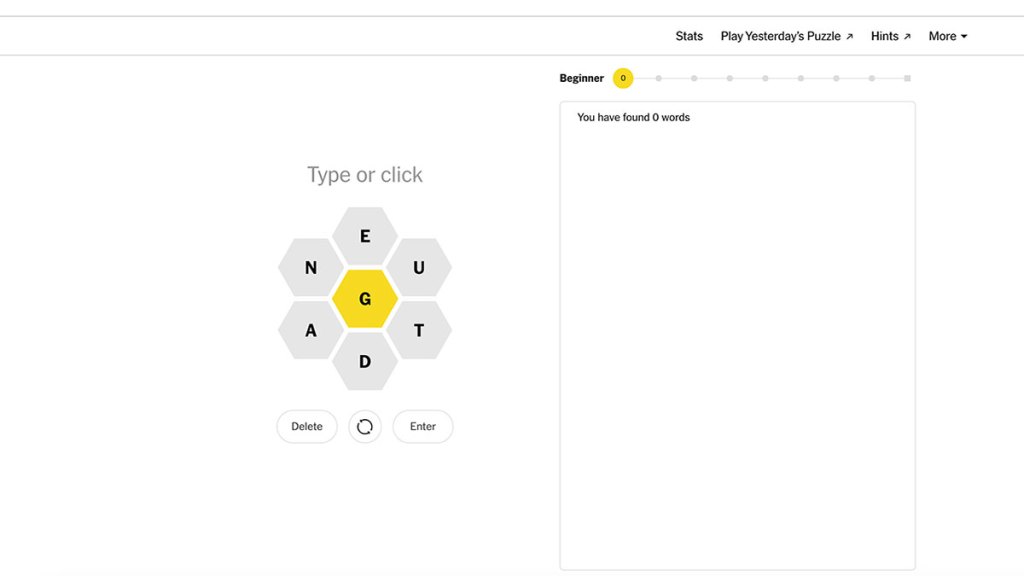This screenshot has width=1024, height=576.
Task: Click the letter D hexagon
Action: (x=365, y=361)
